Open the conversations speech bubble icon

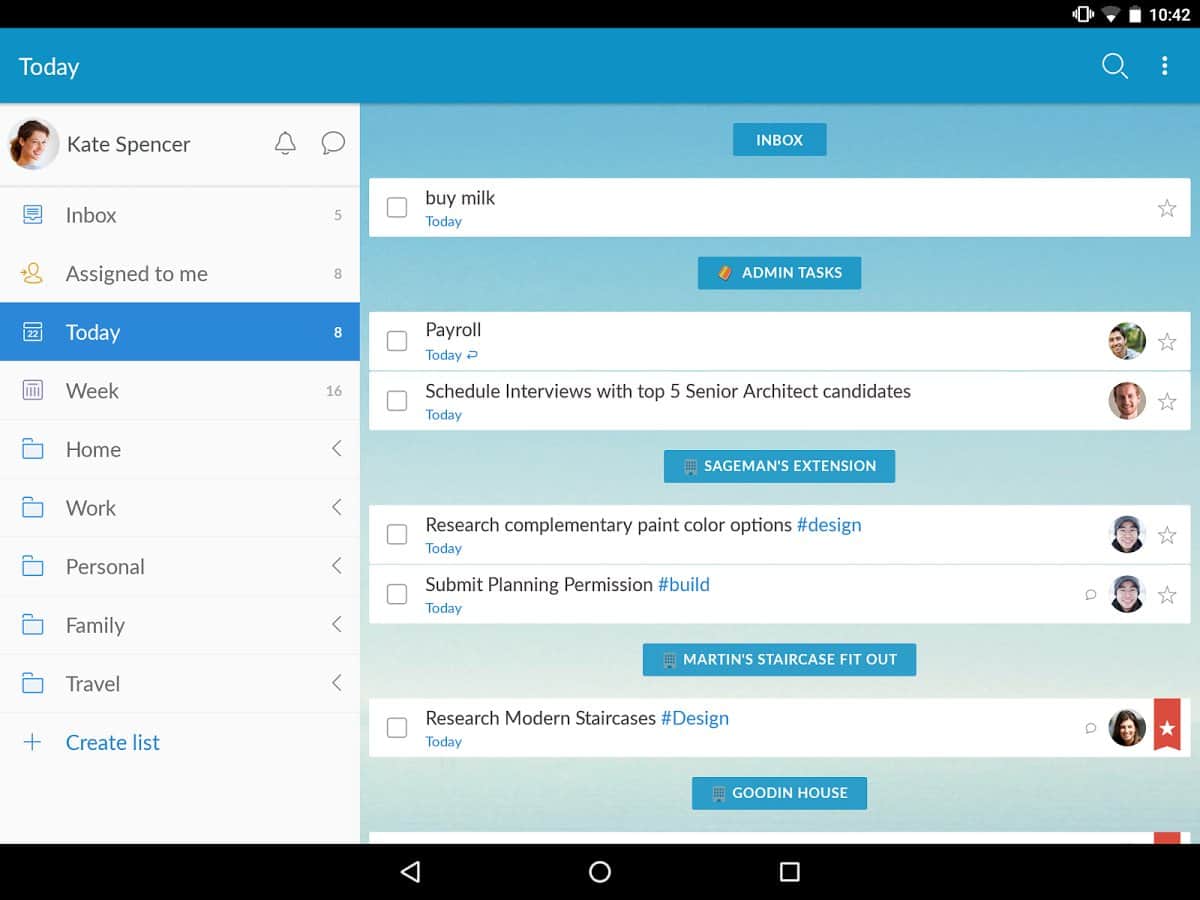click(x=333, y=143)
